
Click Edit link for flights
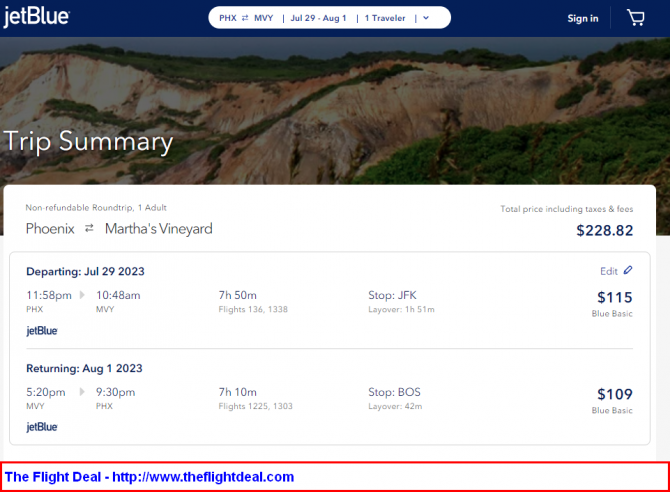tap(609, 271)
